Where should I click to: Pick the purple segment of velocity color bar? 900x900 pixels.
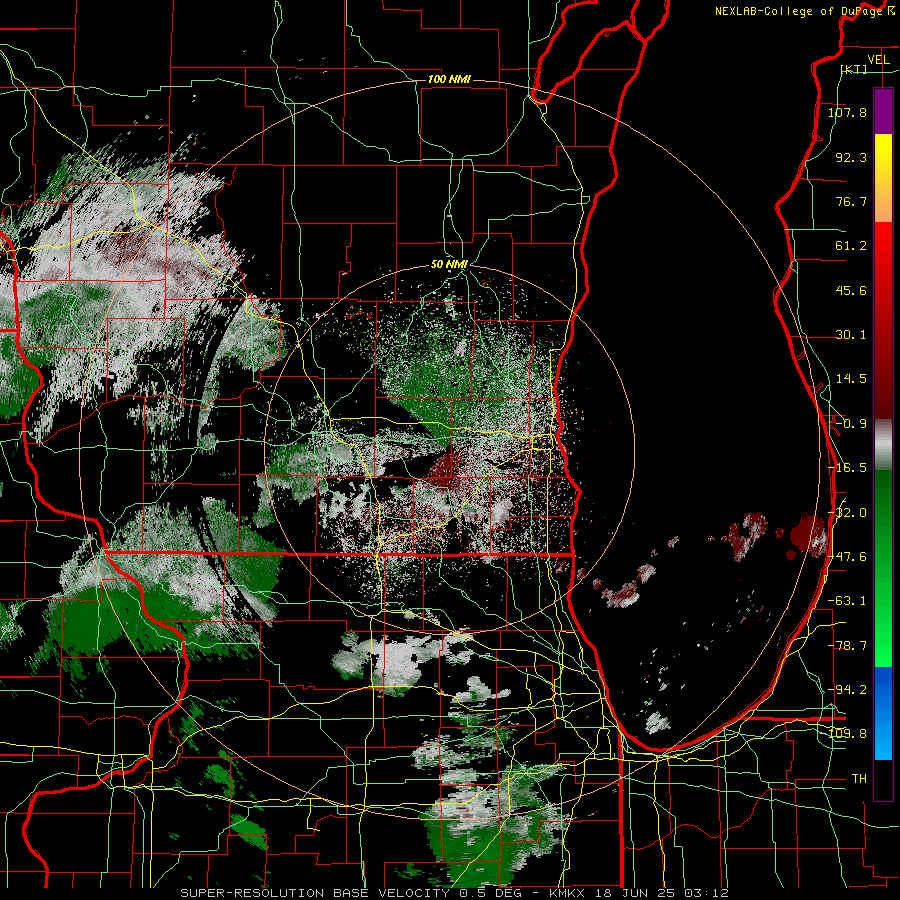pyautogui.click(x=883, y=111)
